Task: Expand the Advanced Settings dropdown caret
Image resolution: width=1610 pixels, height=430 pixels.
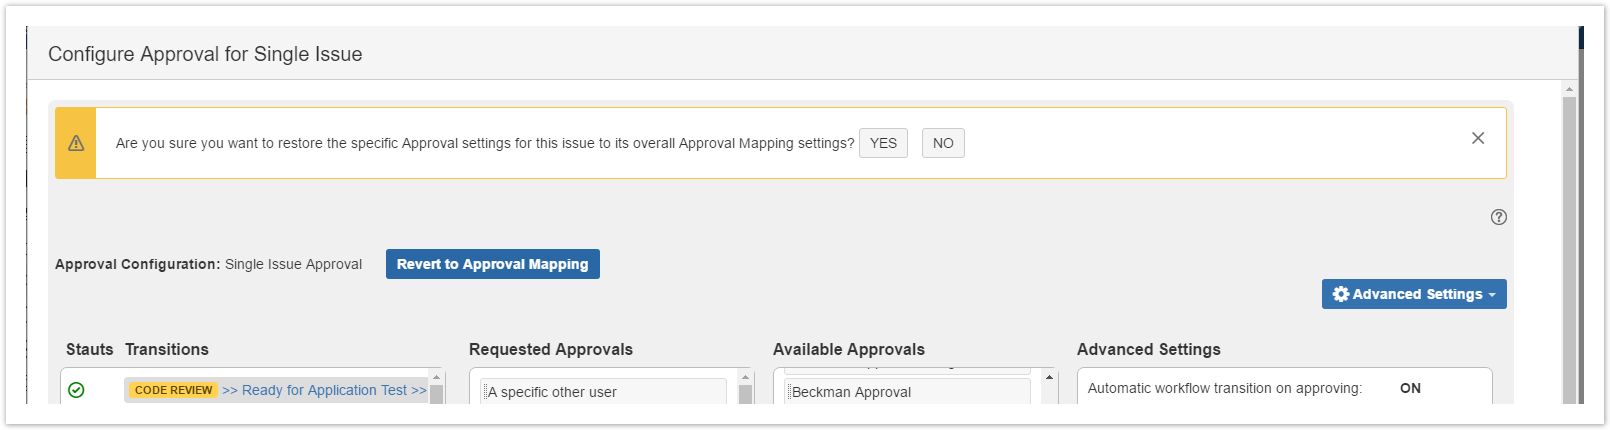Action: (1492, 295)
